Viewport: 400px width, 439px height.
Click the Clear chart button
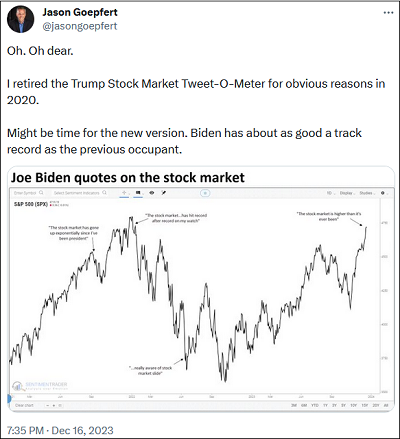pos(24,405)
